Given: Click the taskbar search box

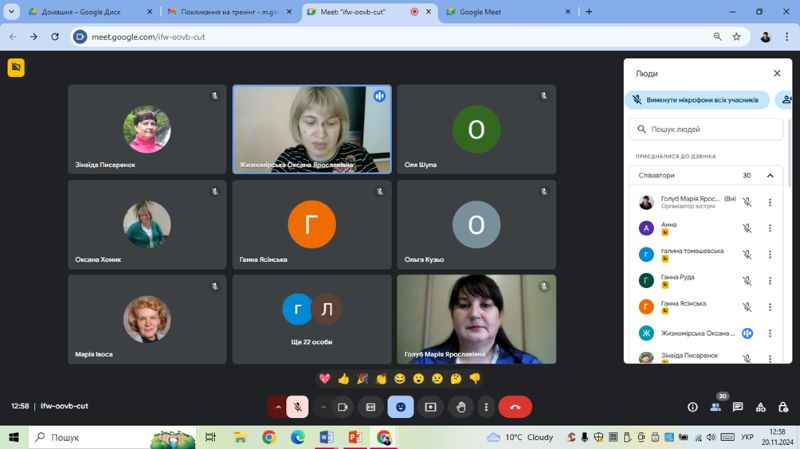Looking at the screenshot, I should (x=112, y=437).
